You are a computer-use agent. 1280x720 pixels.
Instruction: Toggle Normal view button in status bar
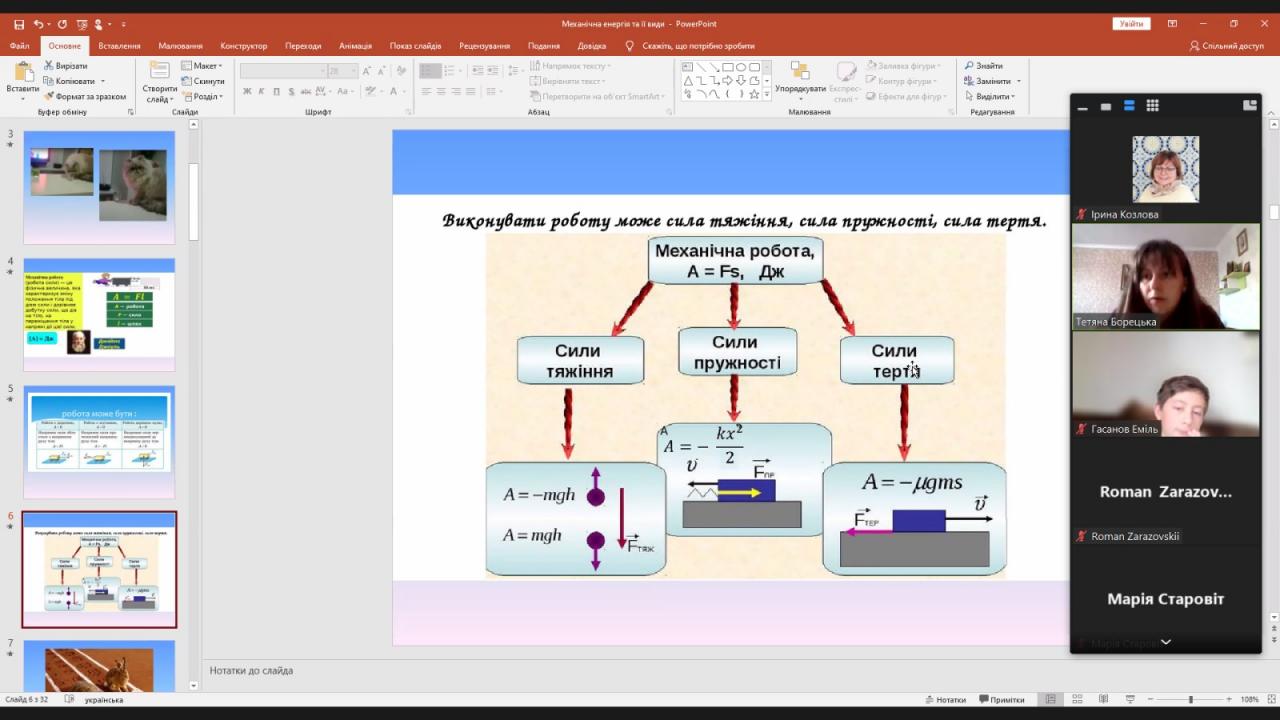(x=1050, y=700)
